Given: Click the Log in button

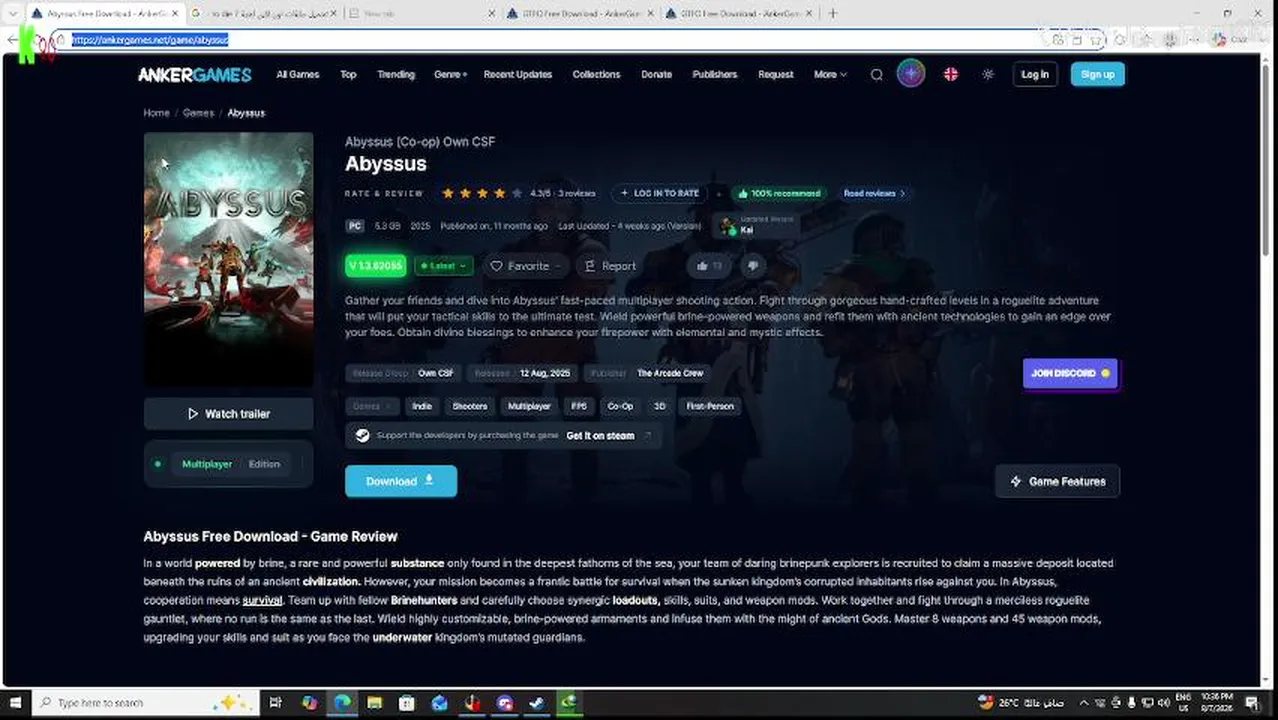Looking at the screenshot, I should coord(1035,74).
